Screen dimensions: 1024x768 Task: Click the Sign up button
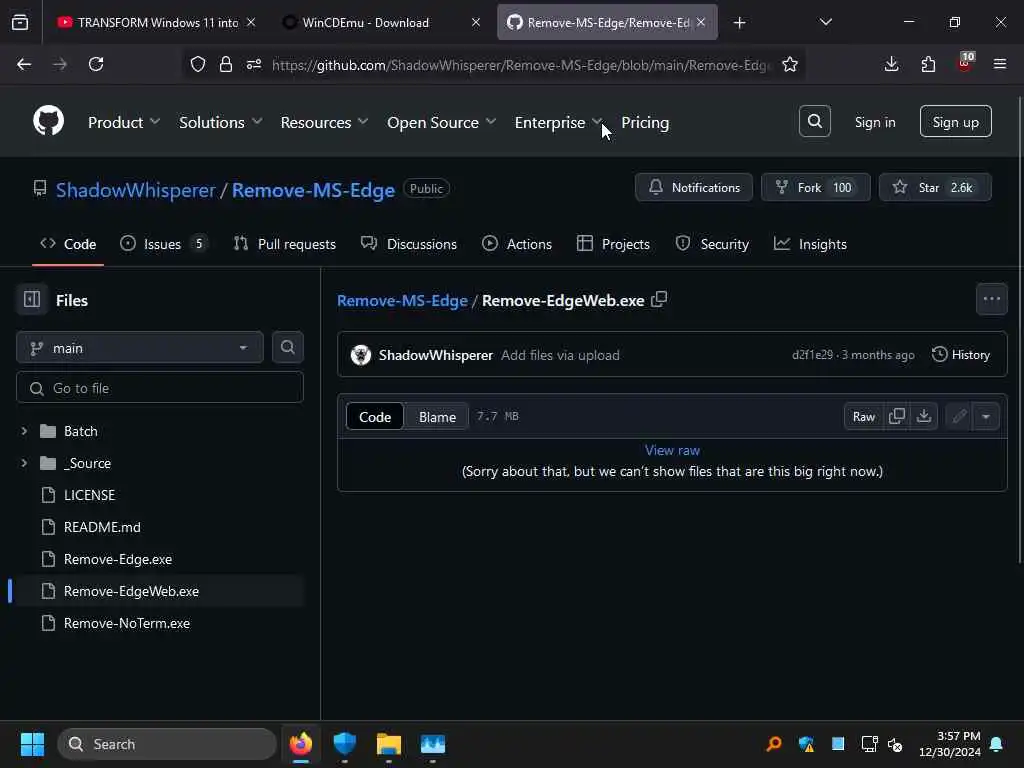(x=955, y=121)
